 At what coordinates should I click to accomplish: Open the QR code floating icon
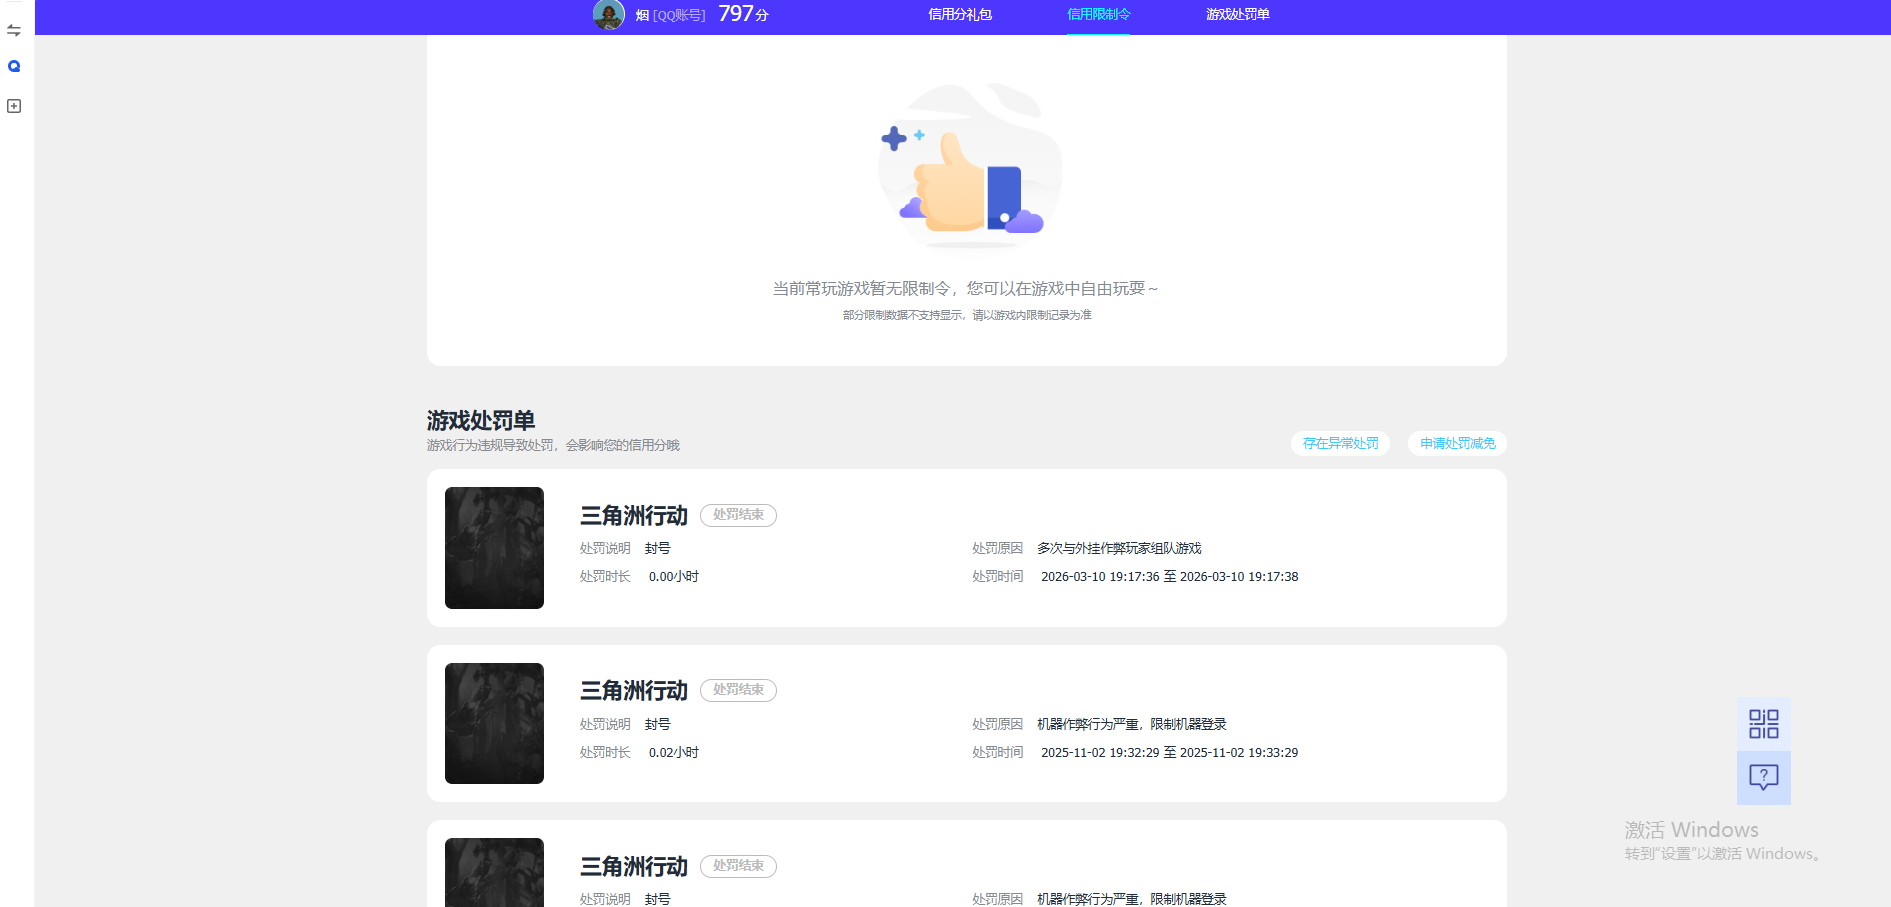click(x=1764, y=724)
